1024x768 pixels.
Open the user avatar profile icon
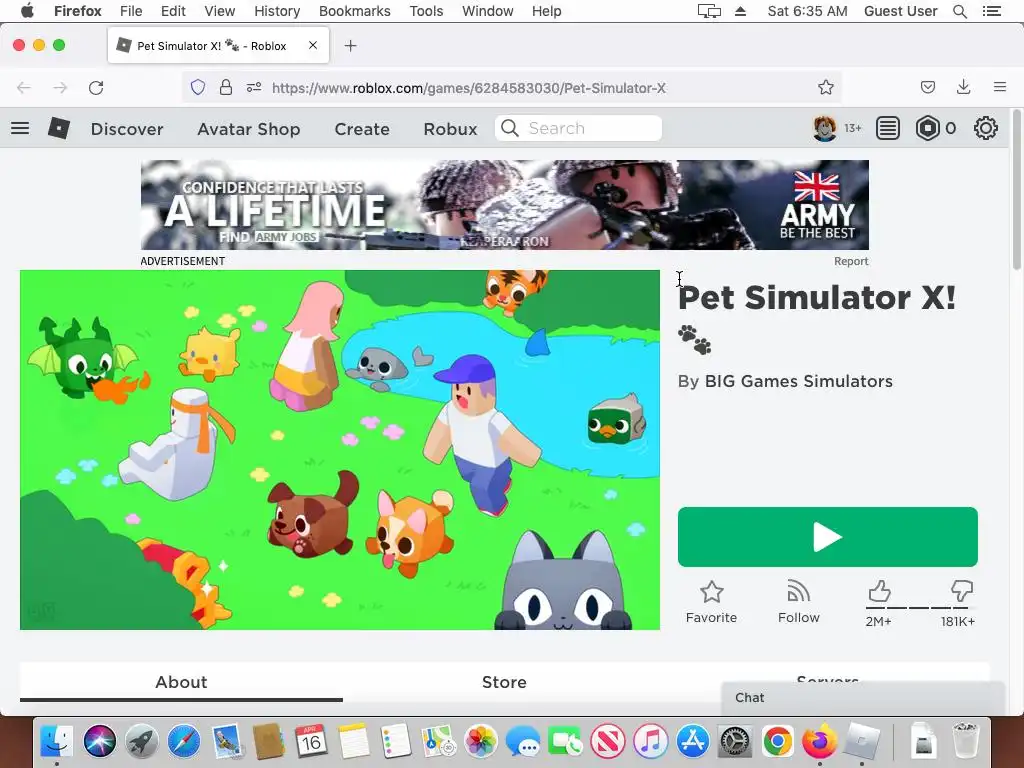825,128
